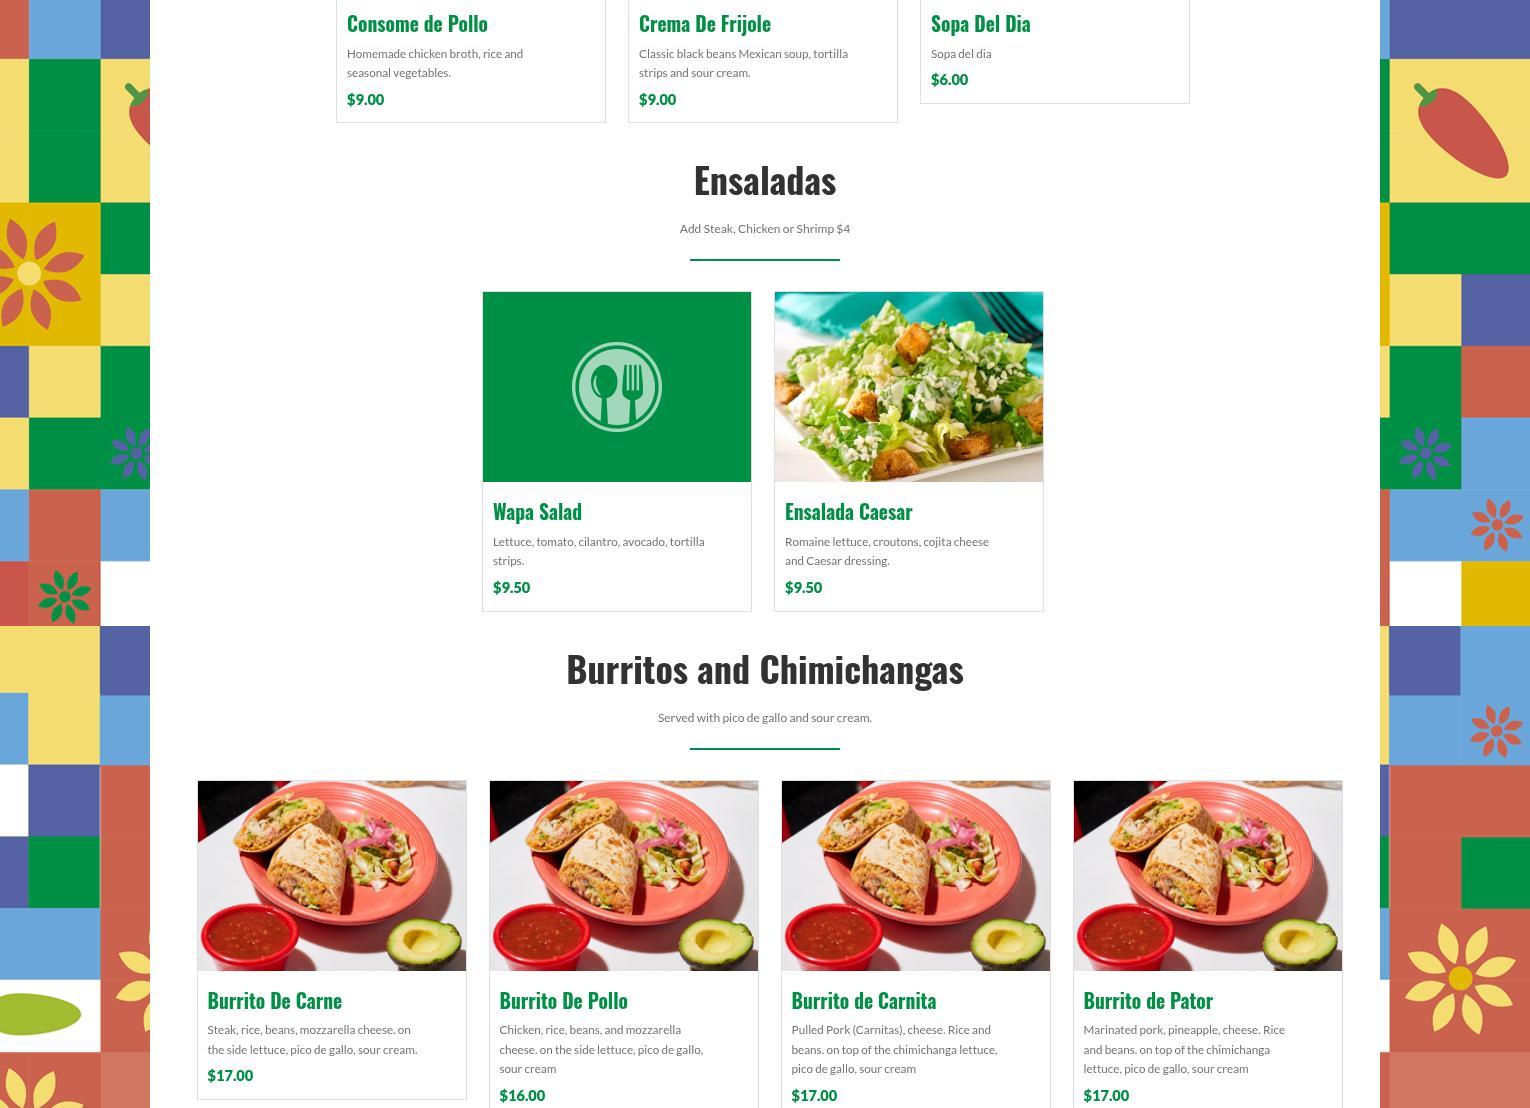Viewport: 1530px width, 1108px height.
Task: Open the Burrito De Pollo photo
Action: (x=624, y=876)
